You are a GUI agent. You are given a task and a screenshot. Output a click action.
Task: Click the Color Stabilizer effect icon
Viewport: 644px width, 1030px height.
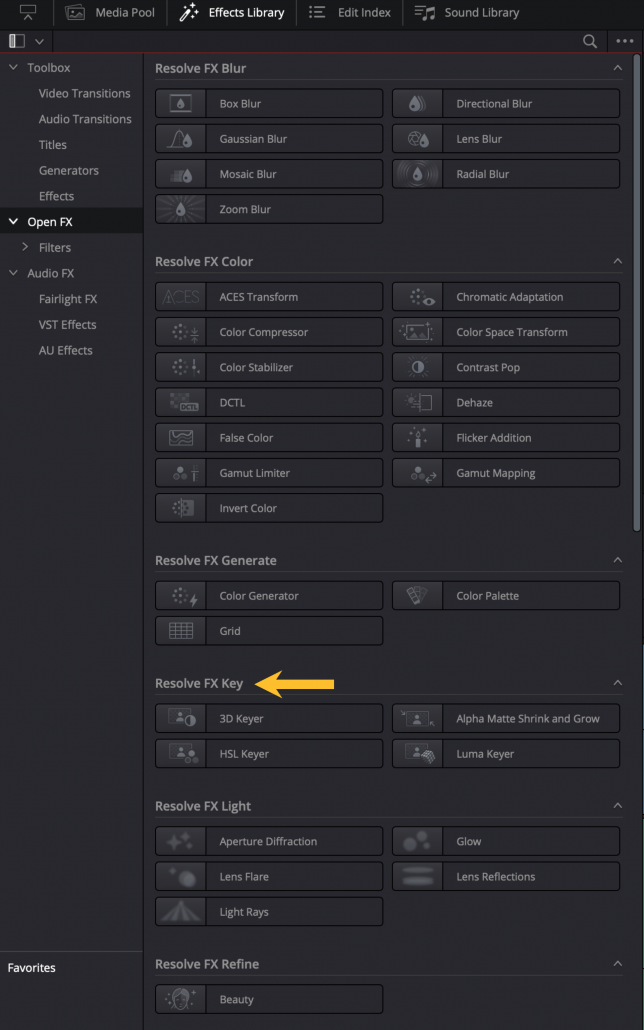click(x=180, y=367)
